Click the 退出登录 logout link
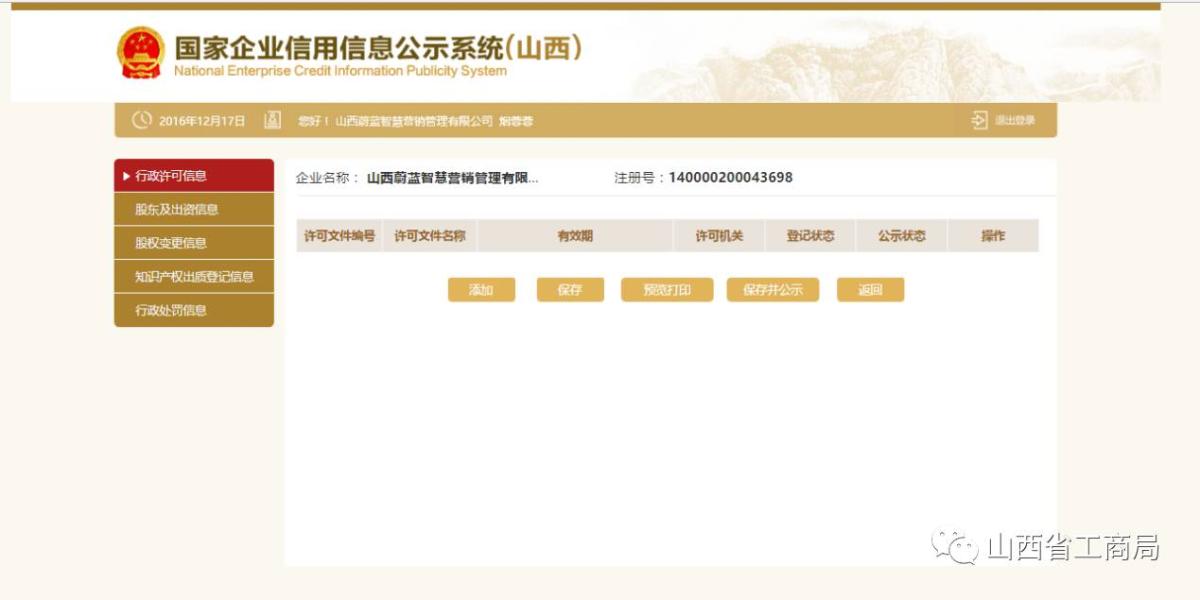Image resolution: width=1200 pixels, height=600 pixels. [1014, 120]
